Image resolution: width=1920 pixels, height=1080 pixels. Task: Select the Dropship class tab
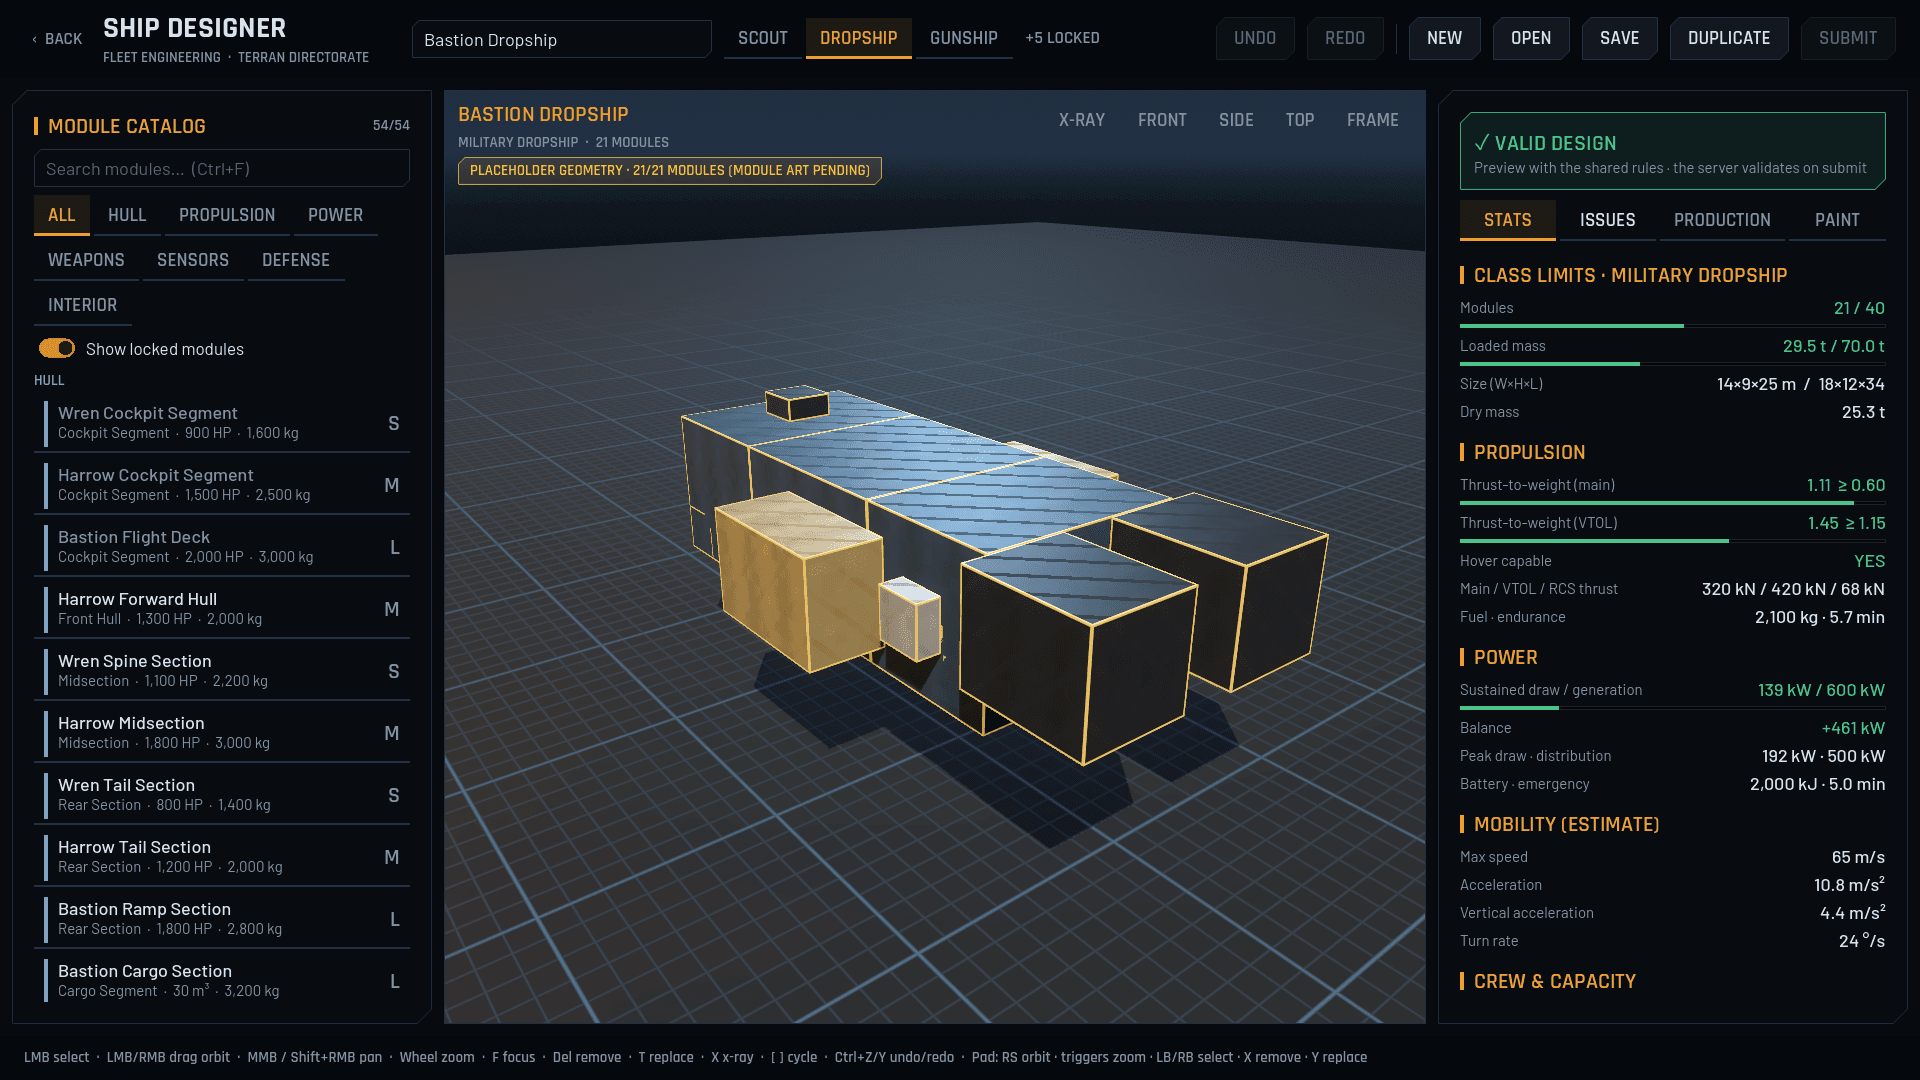(x=859, y=38)
